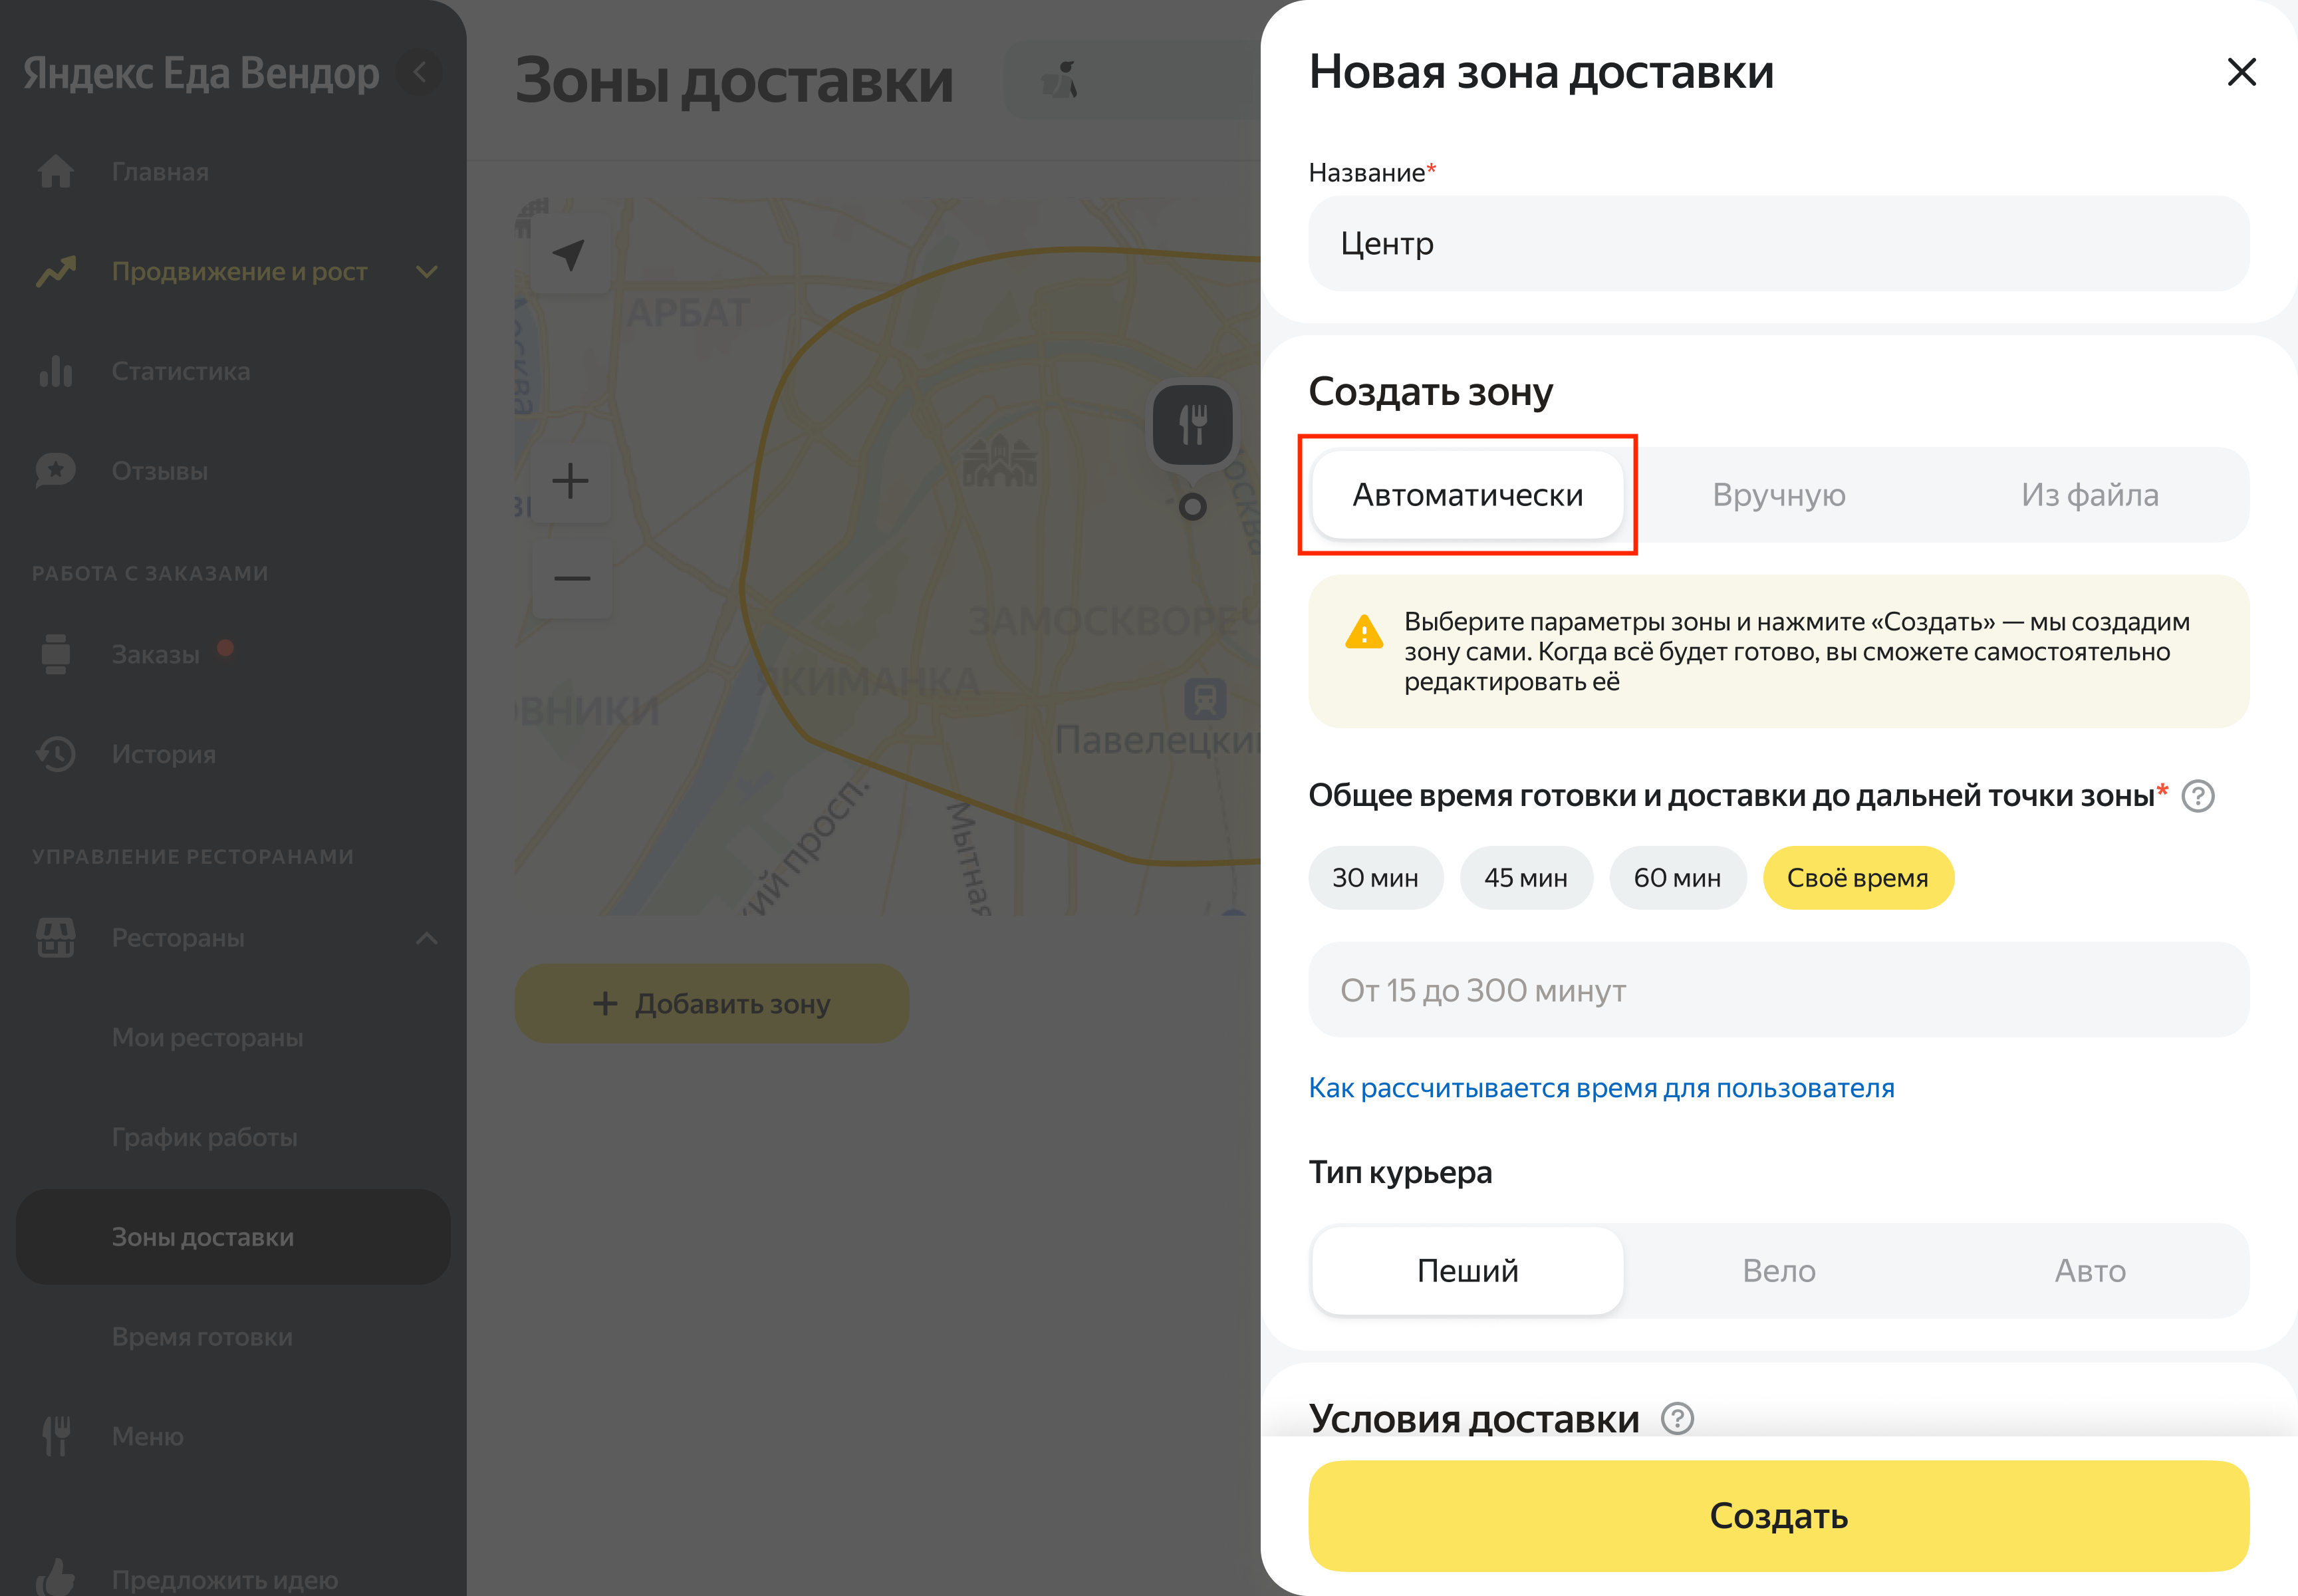Screen dimensions: 2298x1596
Task: Open Главная via the home icon
Action: coord(56,172)
